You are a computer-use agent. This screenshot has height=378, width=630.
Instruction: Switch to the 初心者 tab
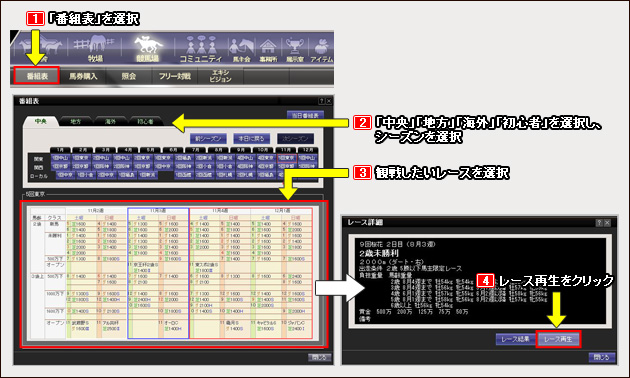click(145, 121)
